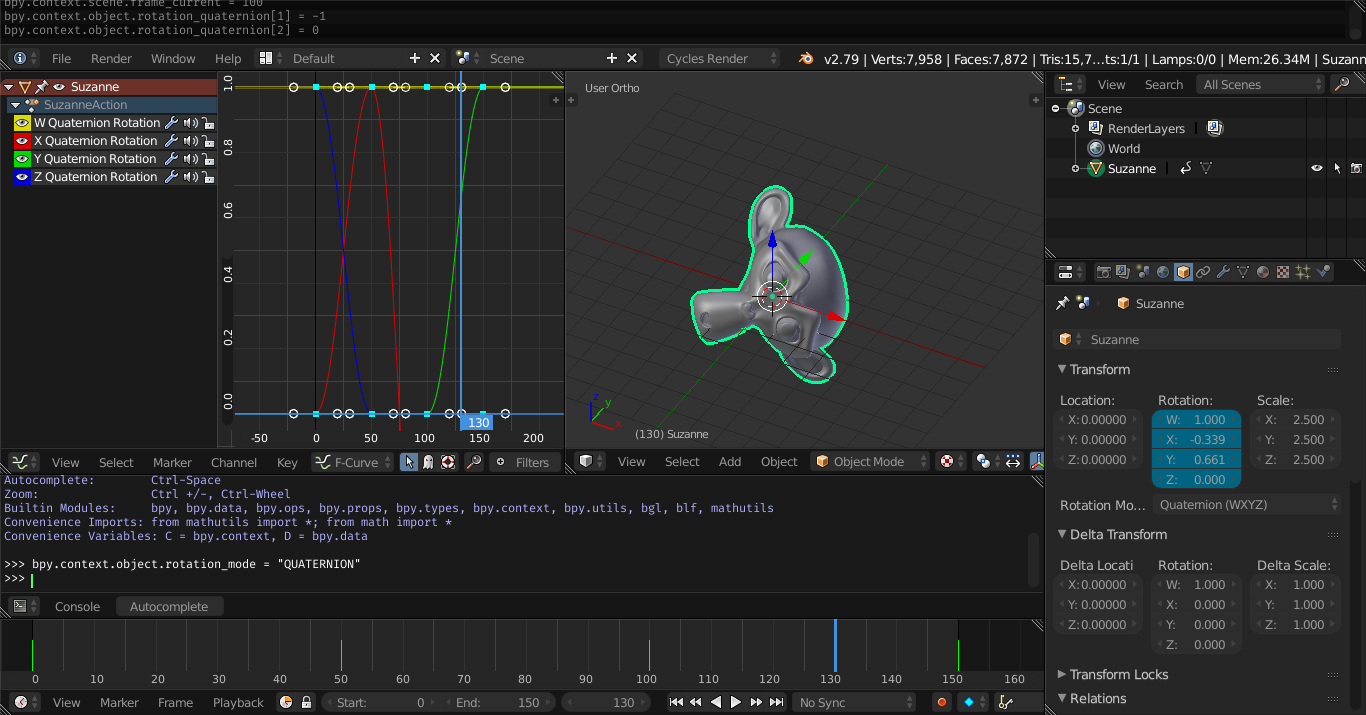
Task: Open the Material properties tab (sphere icon)
Action: (x=1263, y=272)
